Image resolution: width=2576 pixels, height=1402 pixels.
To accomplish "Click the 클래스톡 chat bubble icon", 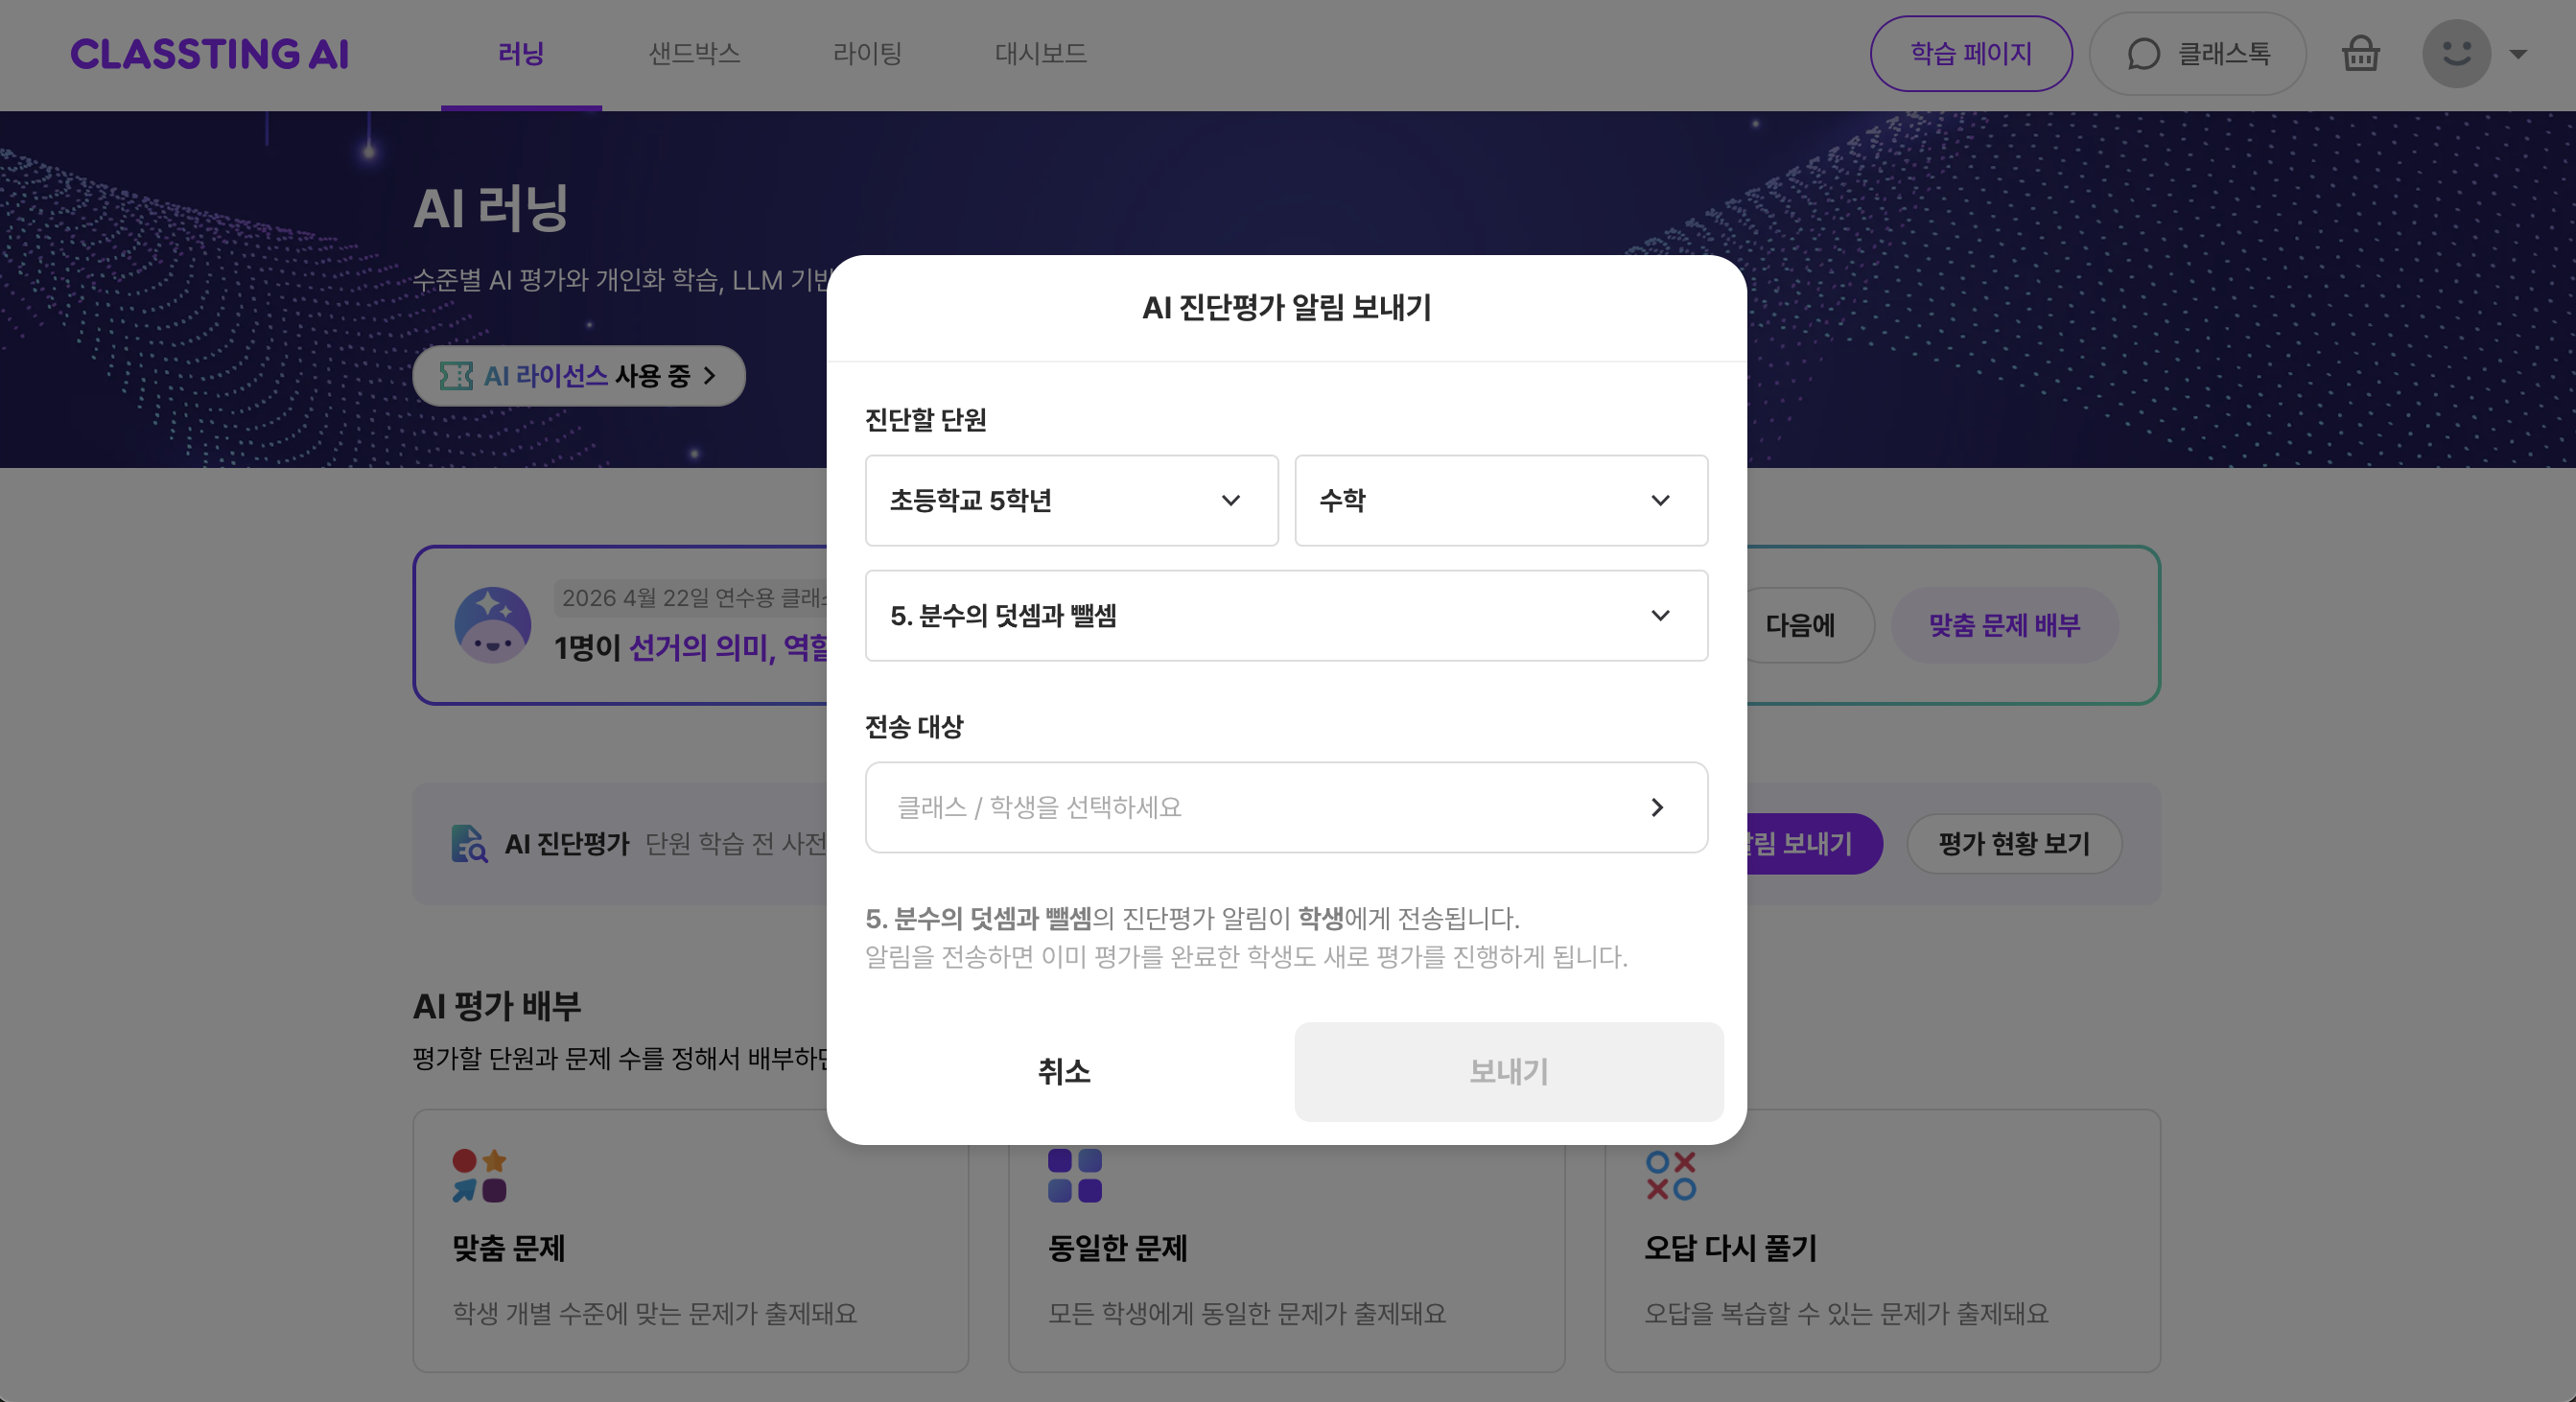I will click(x=2143, y=54).
